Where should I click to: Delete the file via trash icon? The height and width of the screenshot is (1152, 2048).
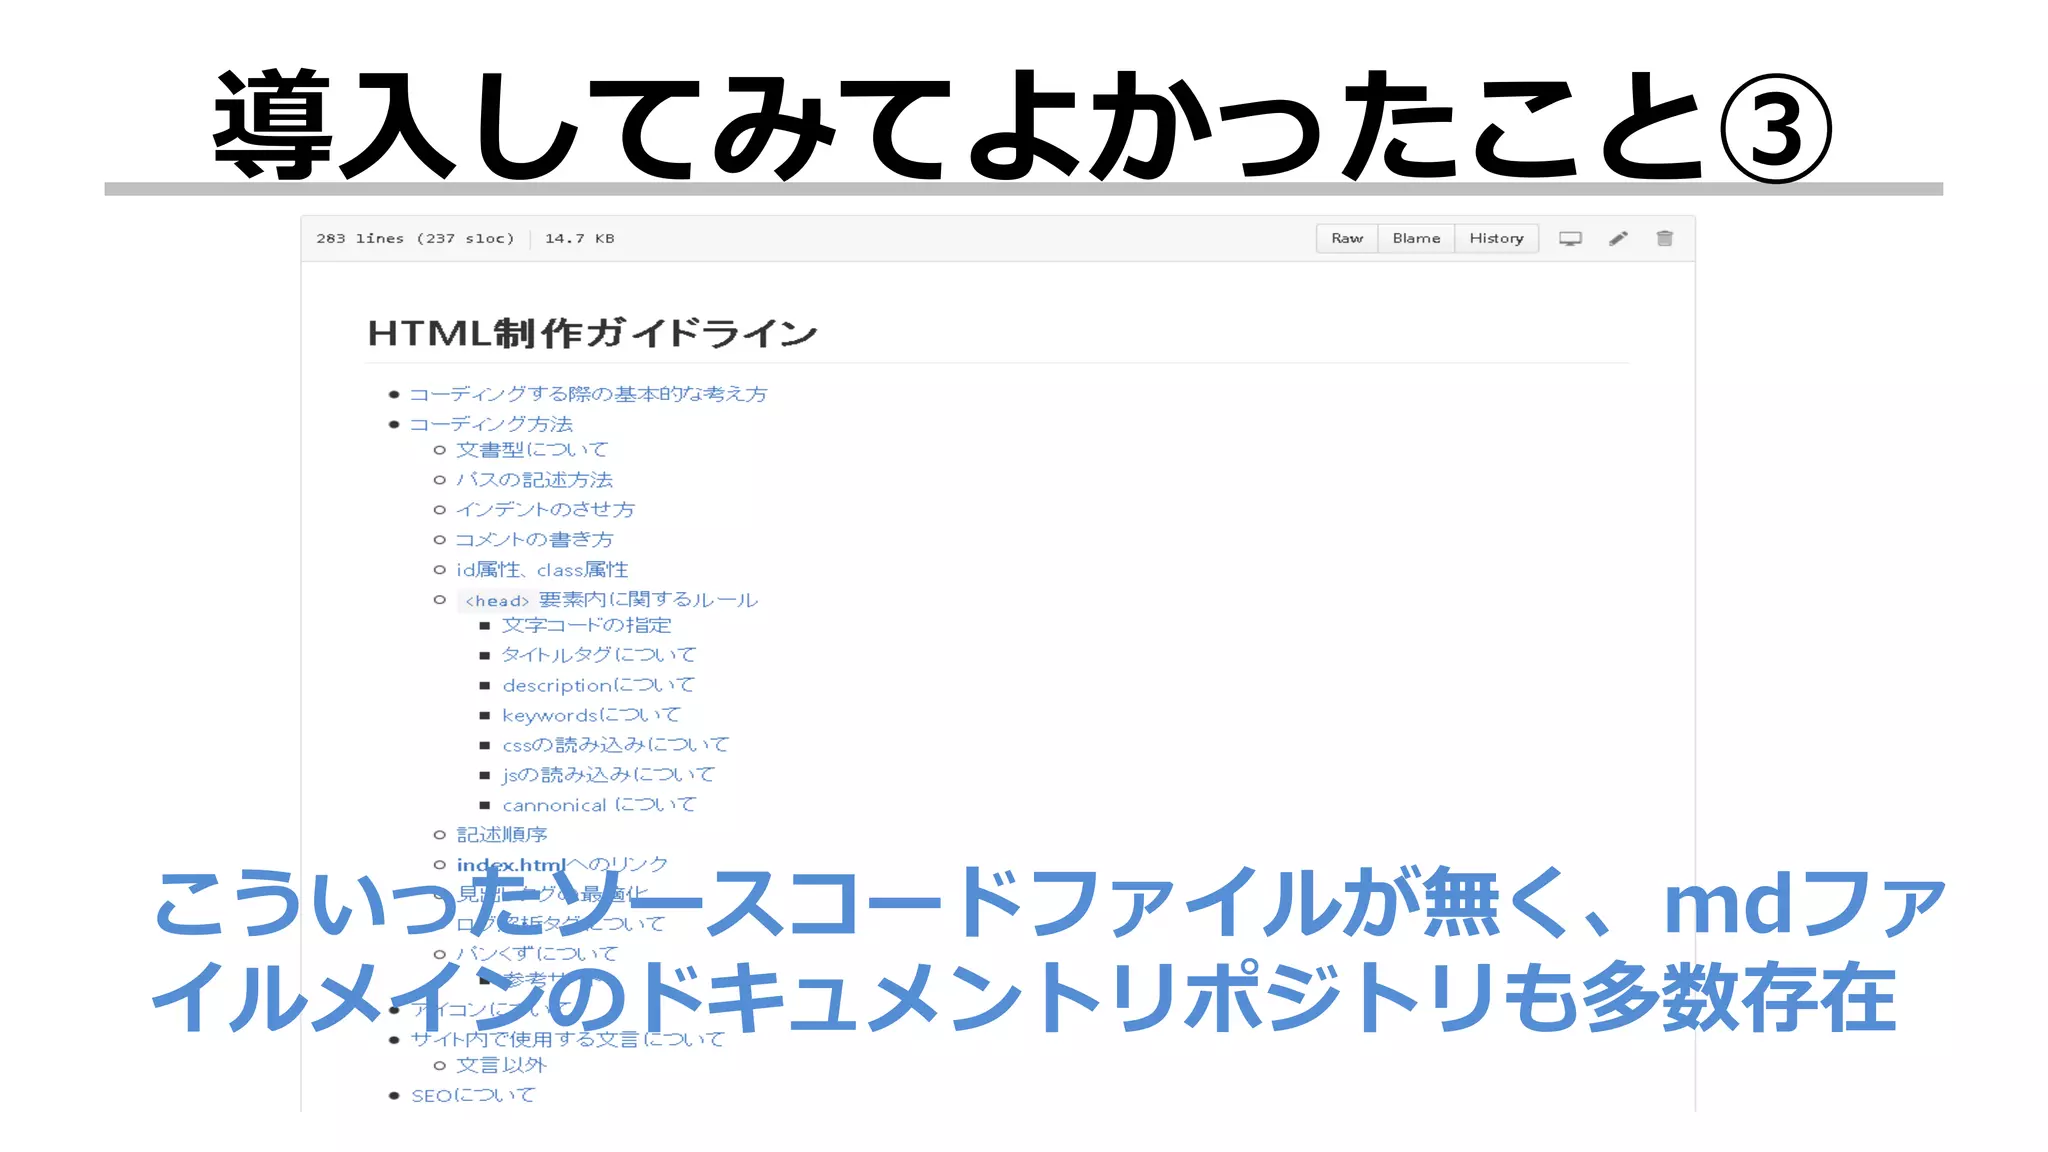[1664, 238]
